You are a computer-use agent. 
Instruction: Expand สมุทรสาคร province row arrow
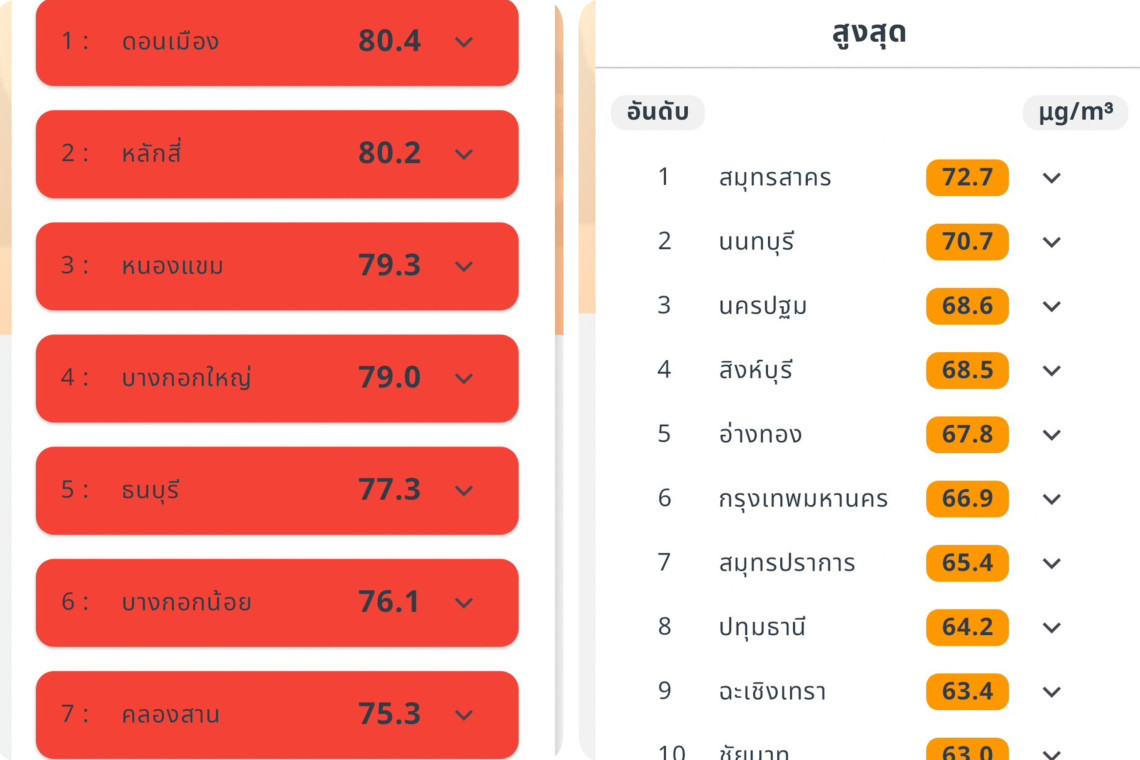click(x=1051, y=178)
